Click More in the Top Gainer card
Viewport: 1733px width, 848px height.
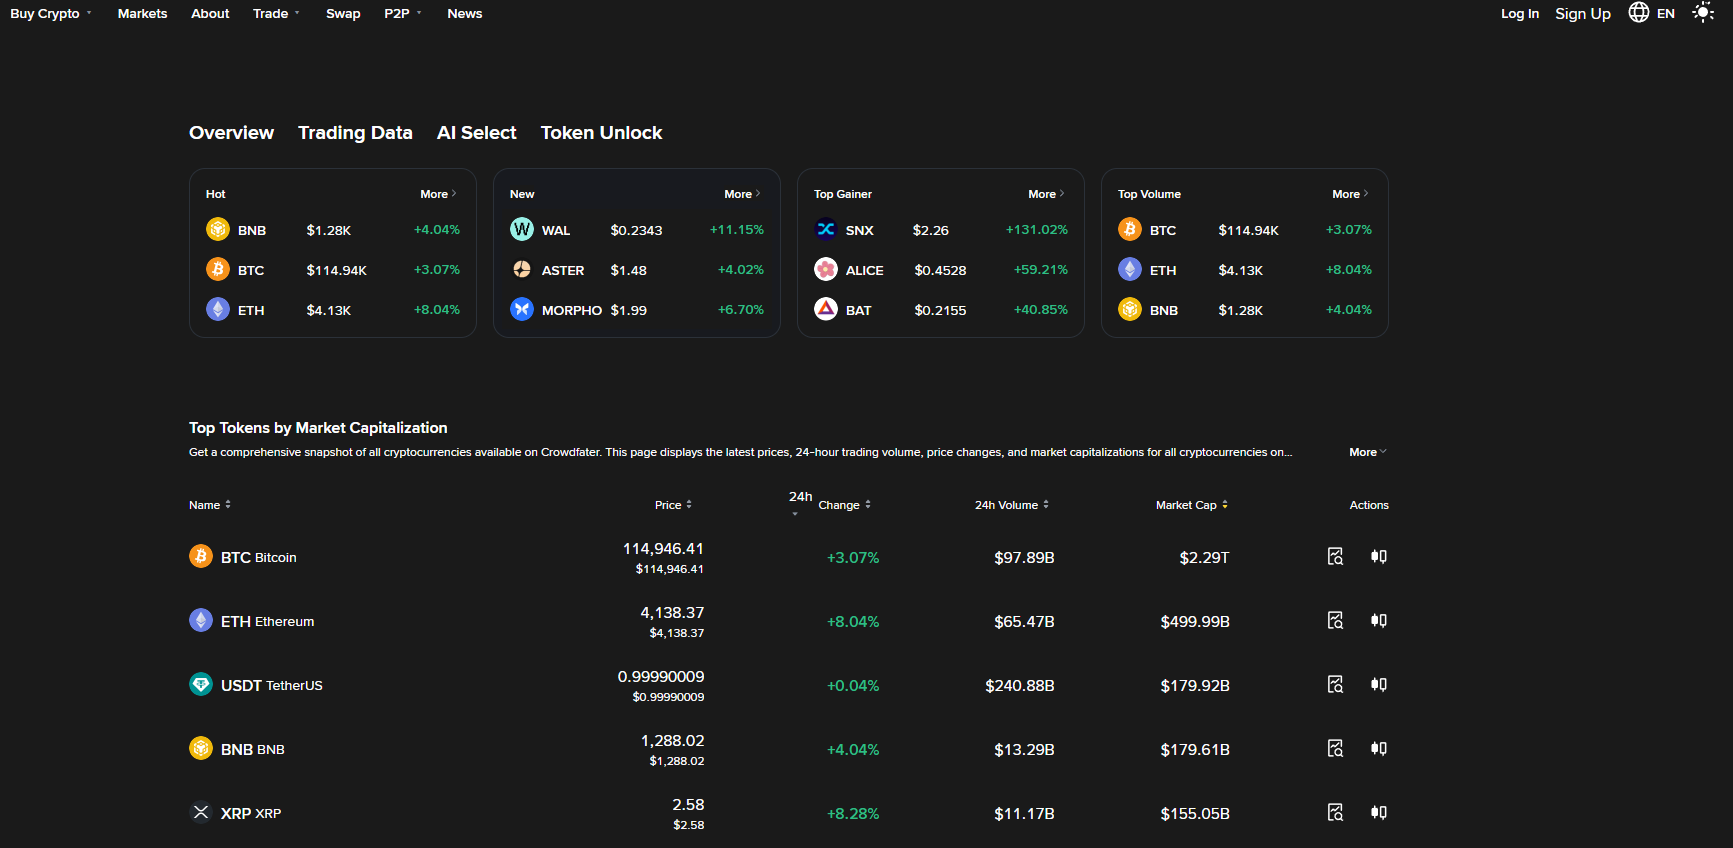(x=1046, y=194)
